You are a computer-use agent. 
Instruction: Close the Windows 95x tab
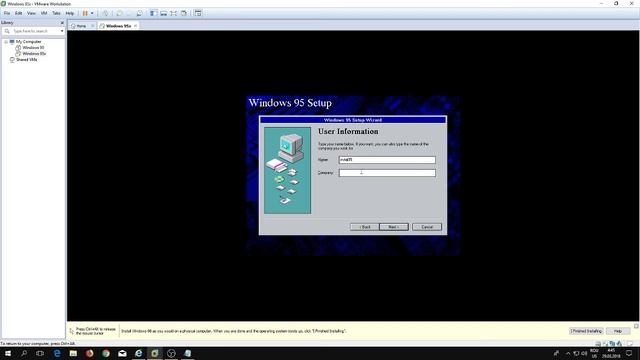tap(136, 26)
